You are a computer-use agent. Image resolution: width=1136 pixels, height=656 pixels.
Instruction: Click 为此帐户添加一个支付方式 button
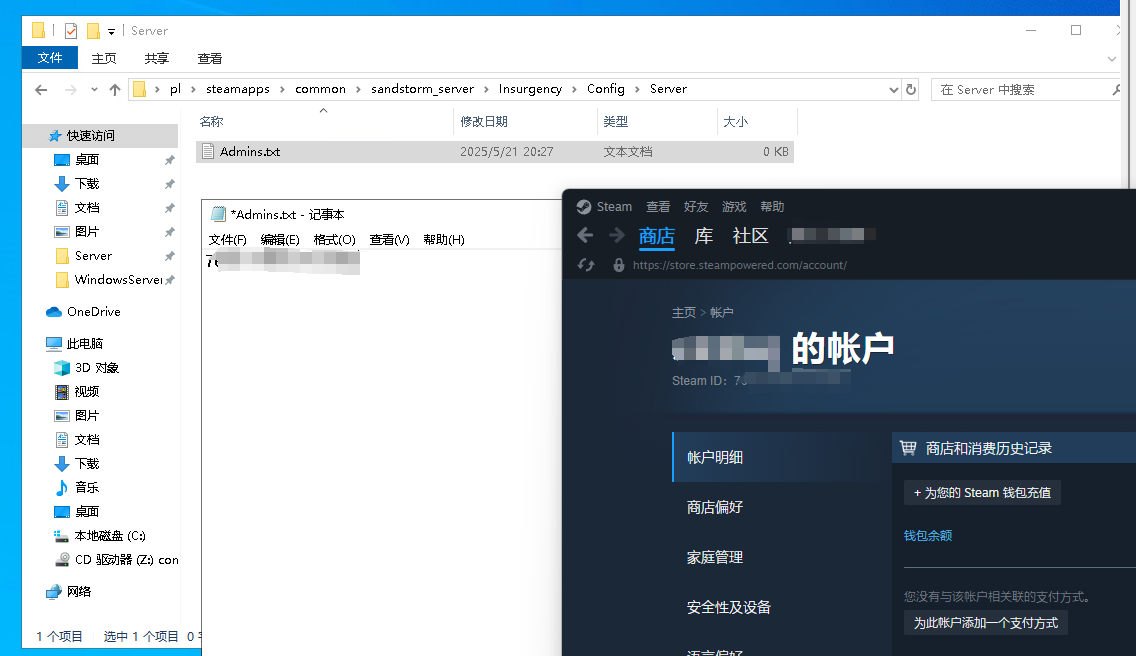tap(985, 623)
